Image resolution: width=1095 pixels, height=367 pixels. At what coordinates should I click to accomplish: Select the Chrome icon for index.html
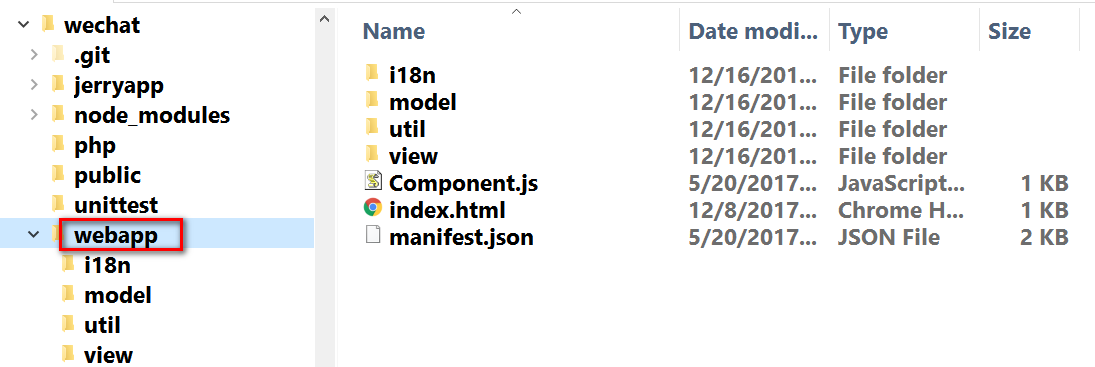pyautogui.click(x=374, y=209)
